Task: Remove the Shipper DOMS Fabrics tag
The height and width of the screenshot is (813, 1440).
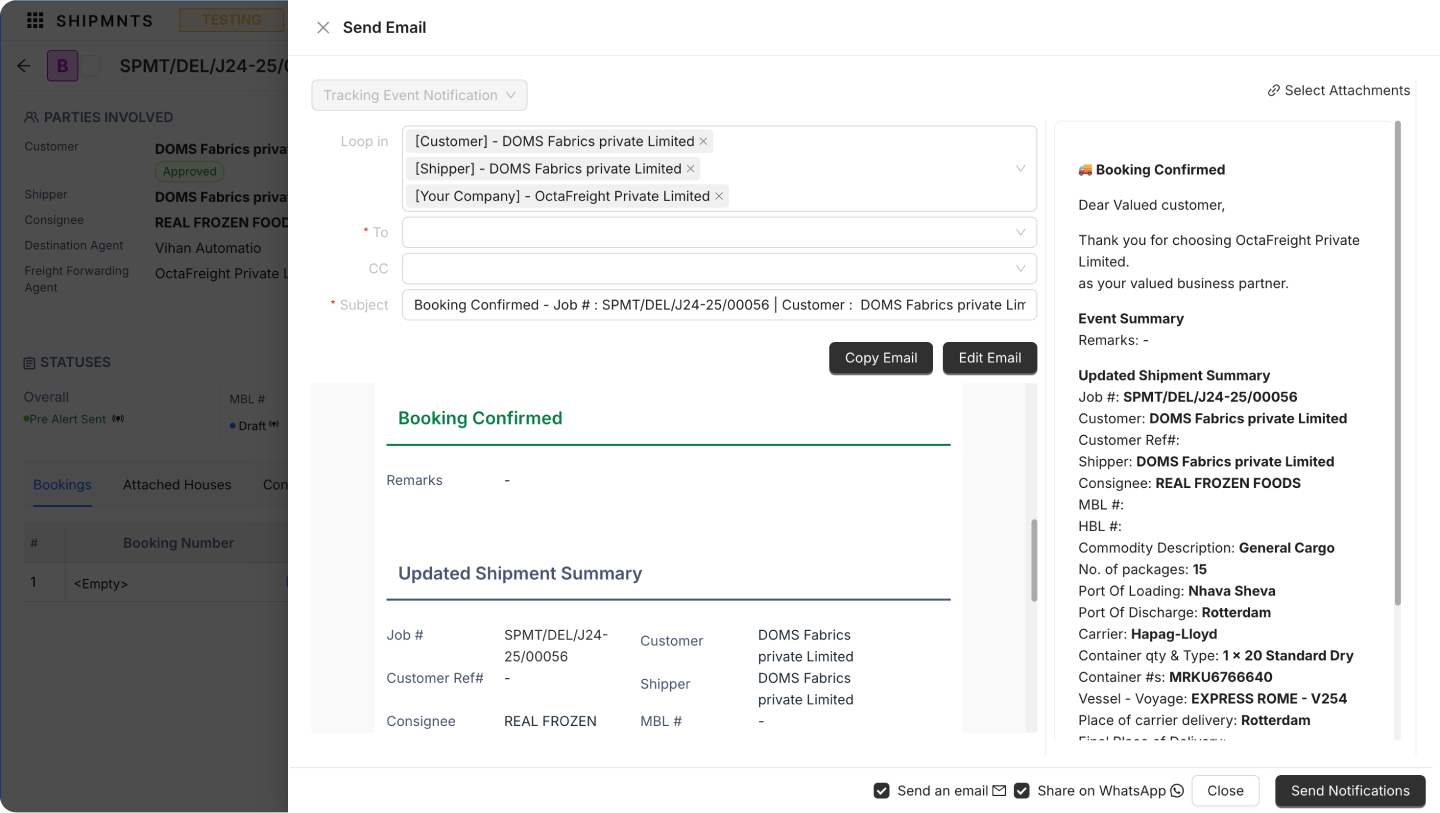Action: click(690, 169)
